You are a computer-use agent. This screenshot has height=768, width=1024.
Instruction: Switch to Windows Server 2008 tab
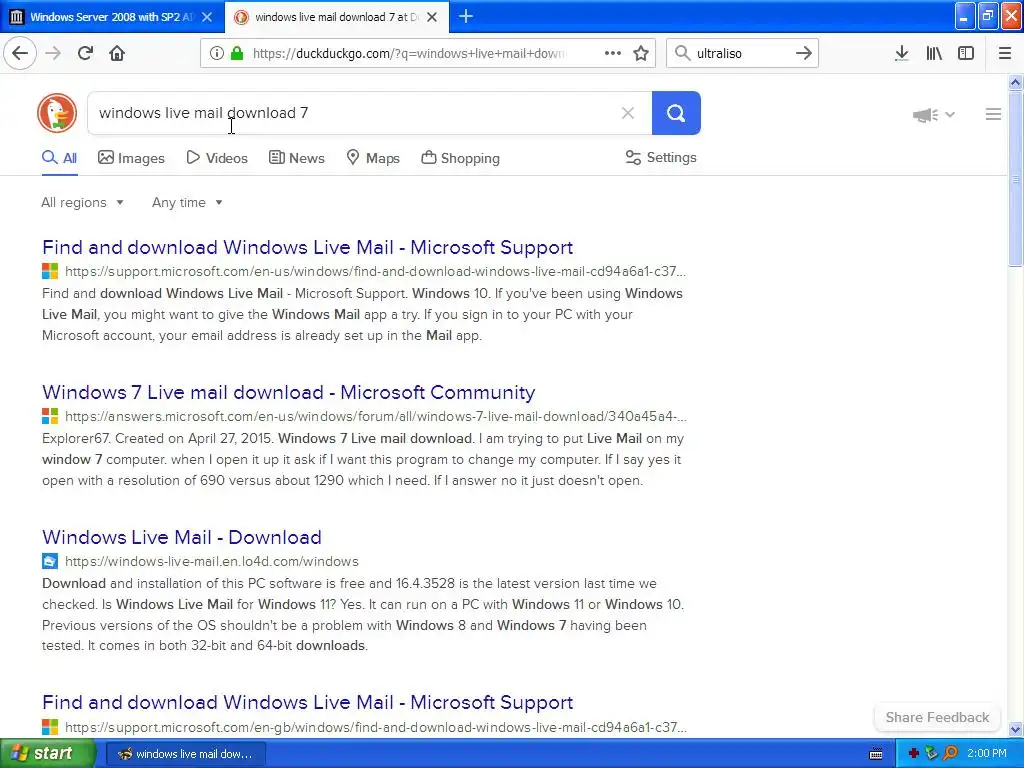(112, 17)
